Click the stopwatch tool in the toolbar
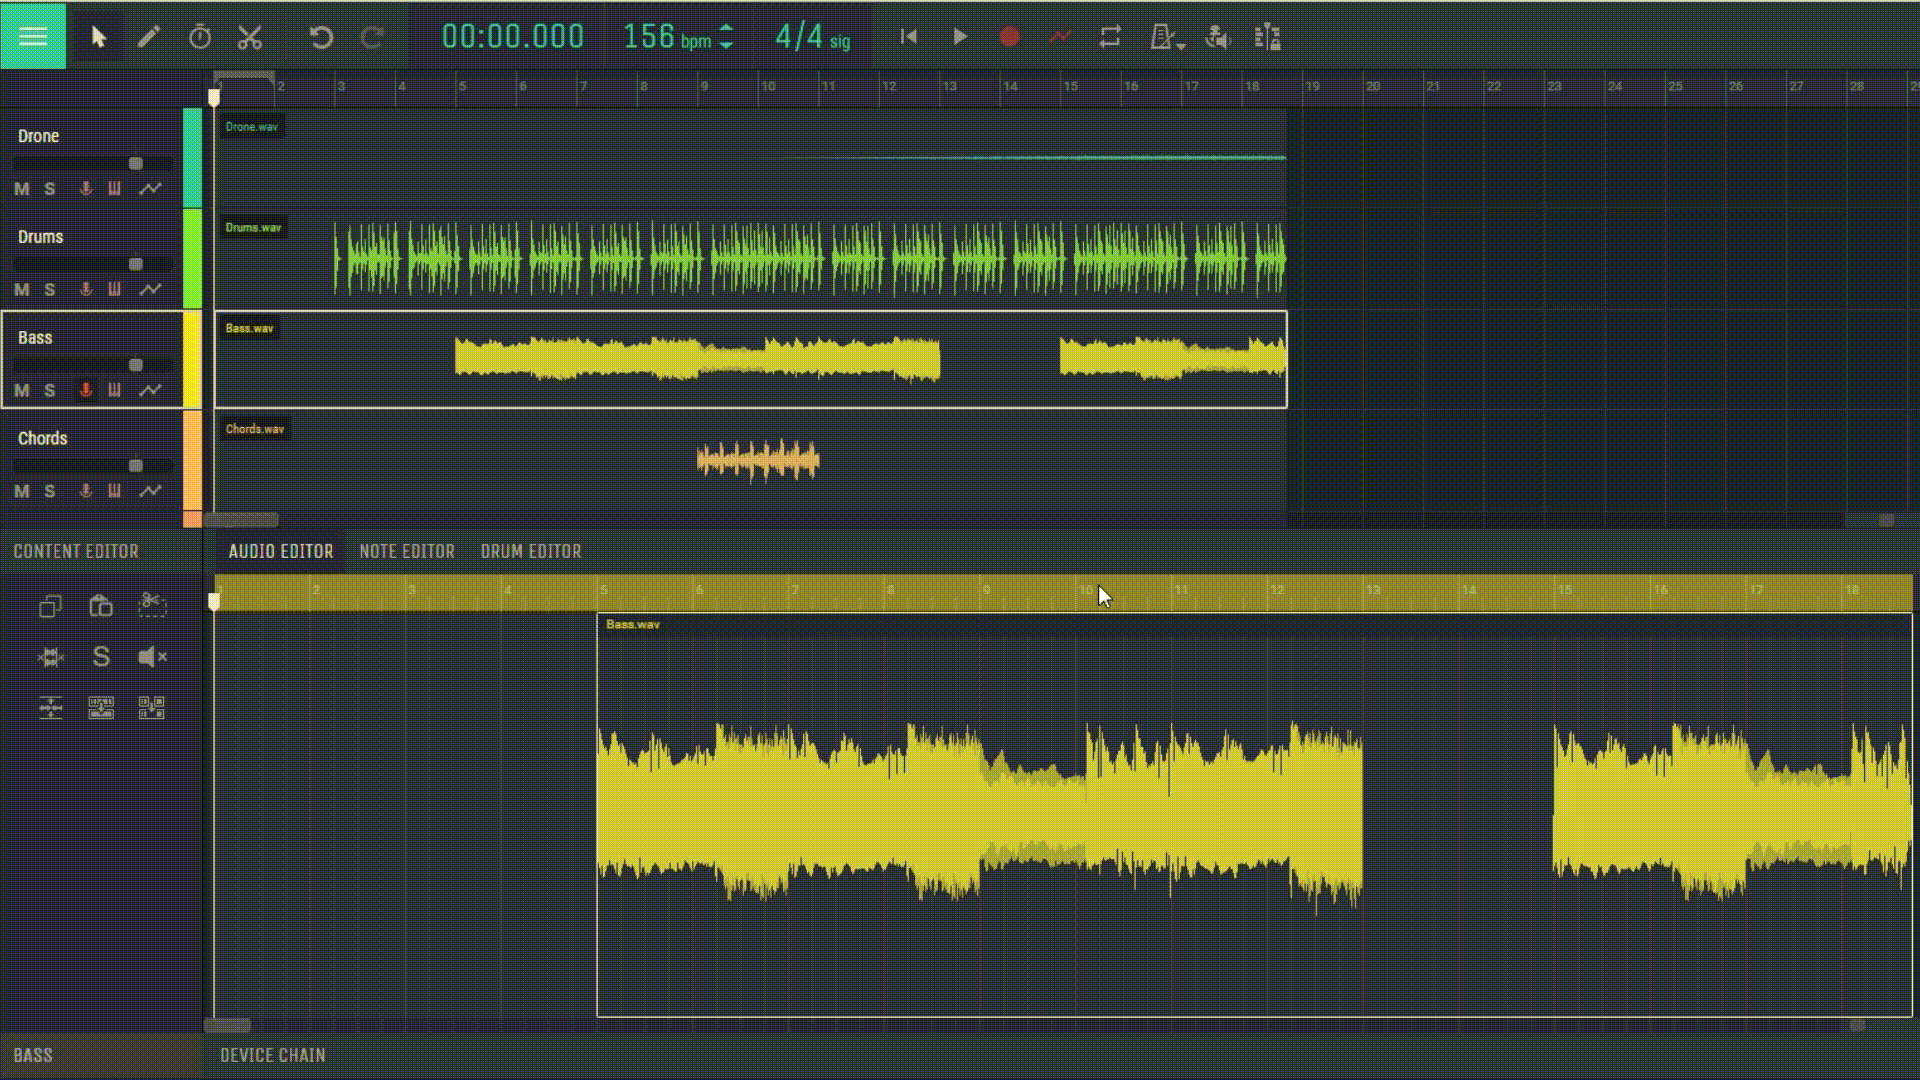 (200, 36)
